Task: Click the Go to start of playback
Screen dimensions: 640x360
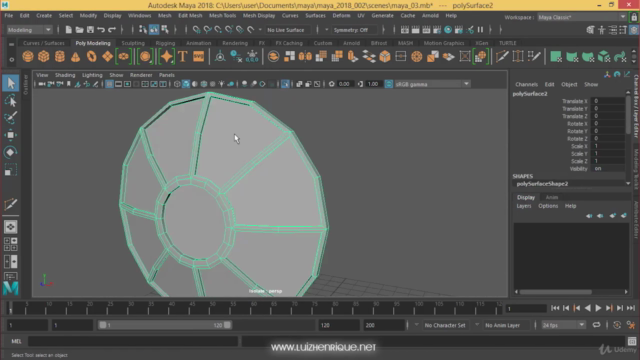Action: [555, 308]
